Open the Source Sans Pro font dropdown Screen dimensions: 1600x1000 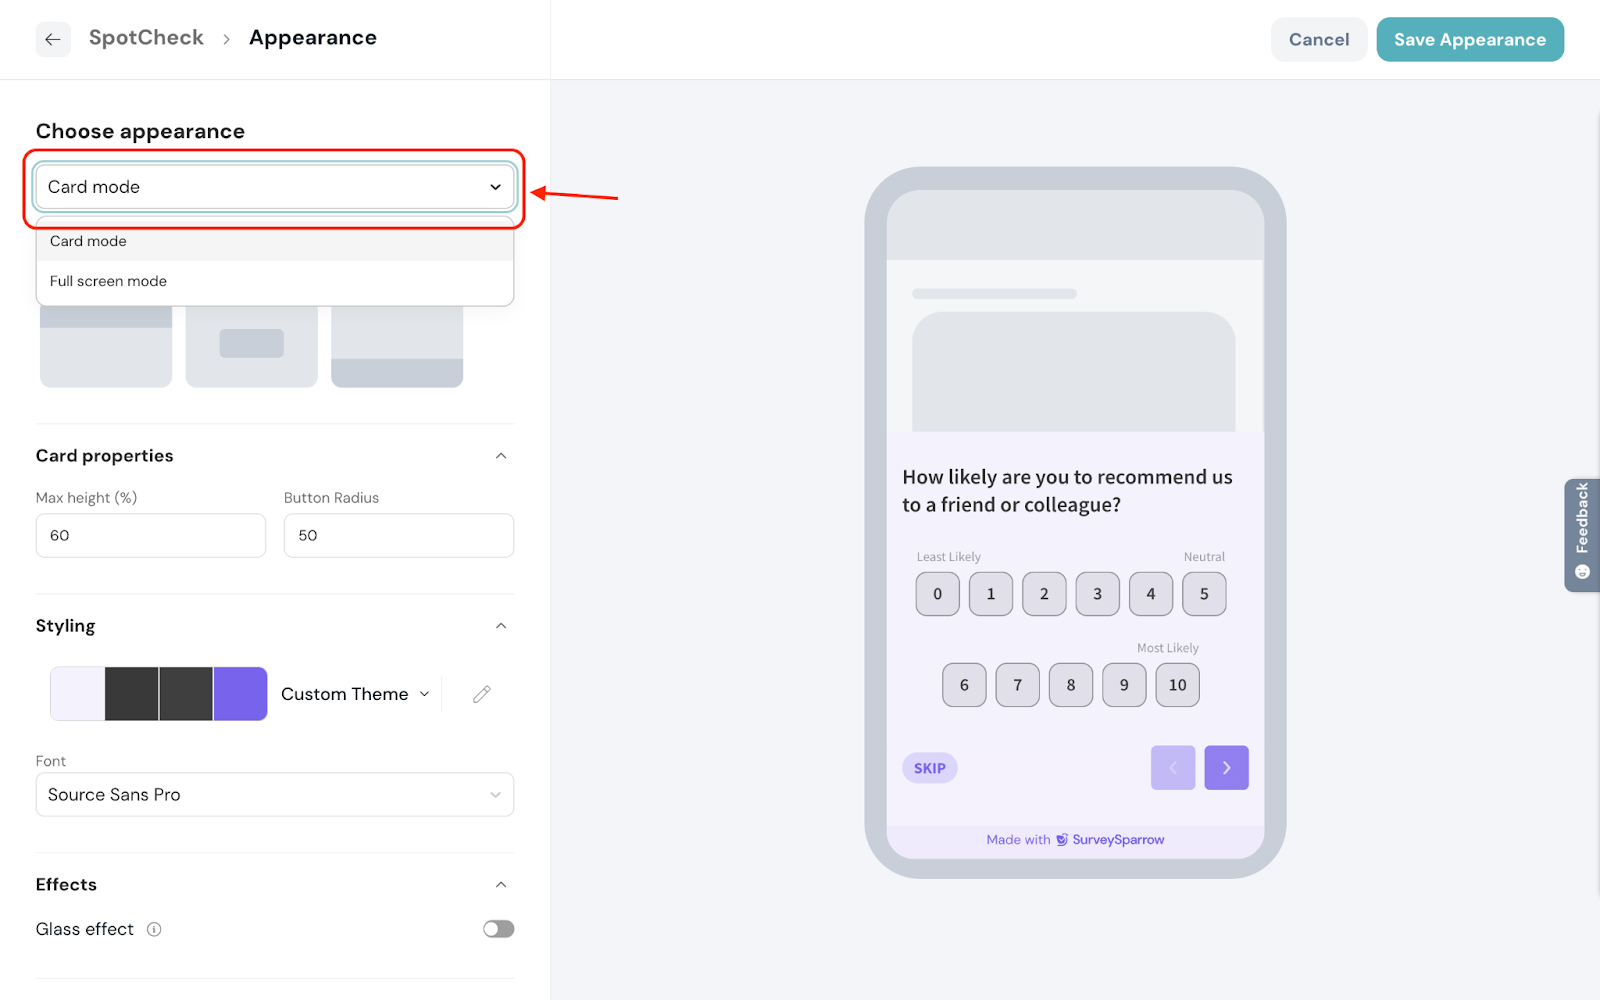point(275,795)
